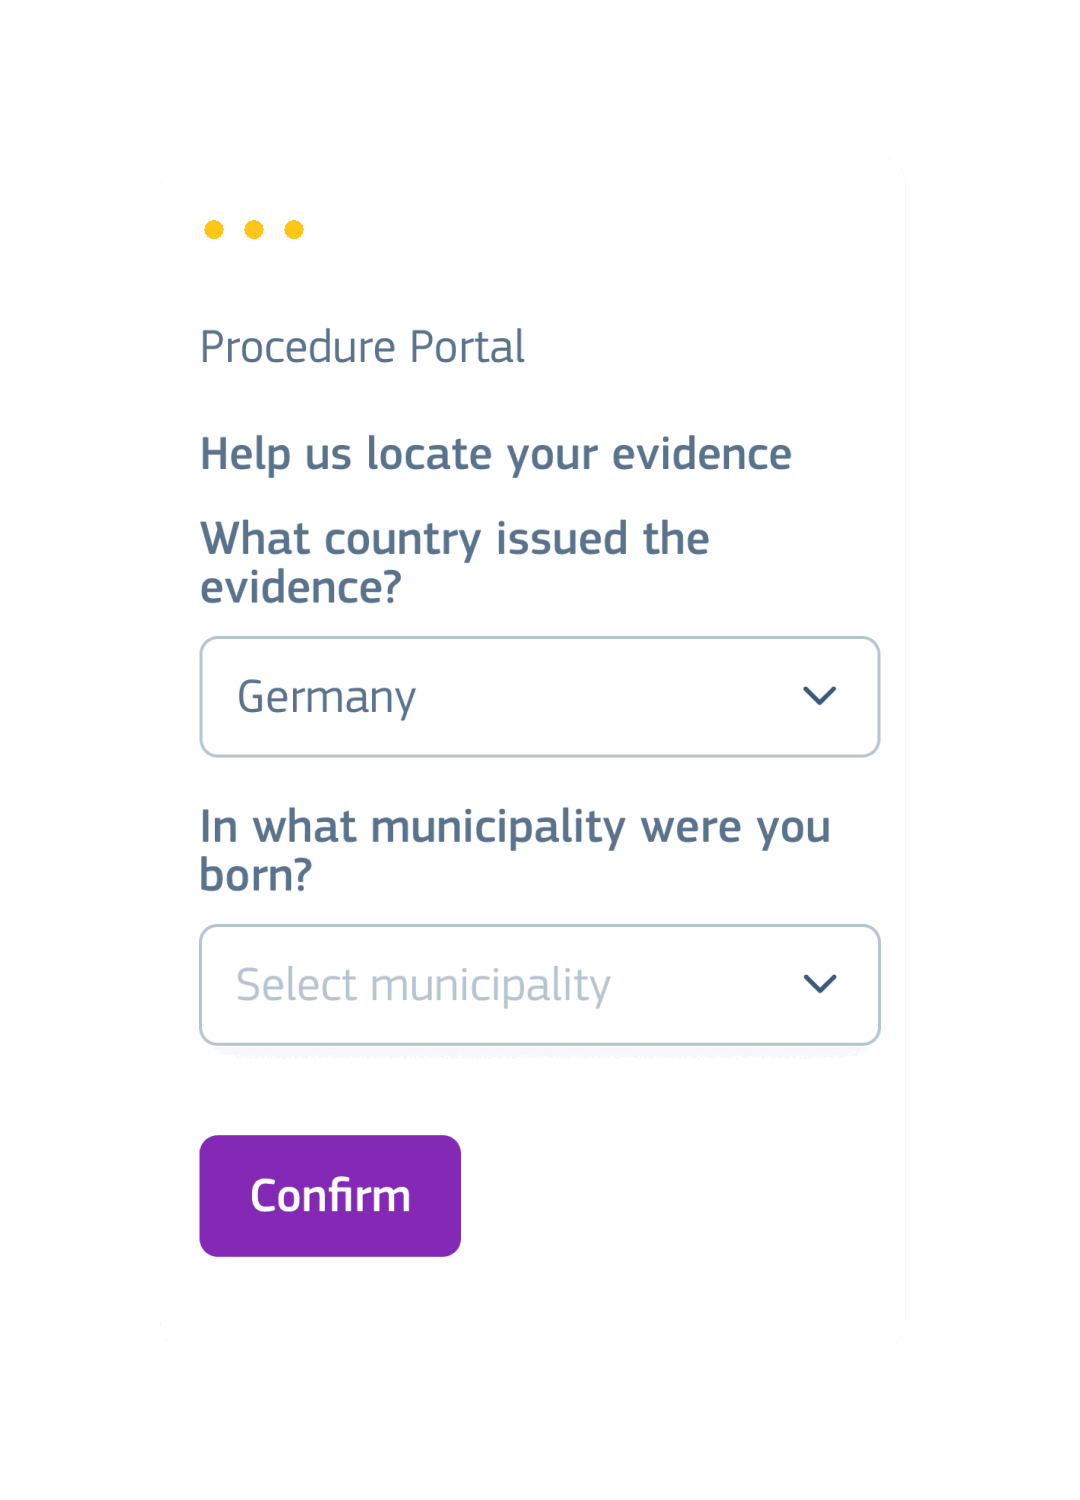Expand the municipality chevron arrow
Image resolution: width=1080 pixels, height=1500 pixels.
coord(820,984)
